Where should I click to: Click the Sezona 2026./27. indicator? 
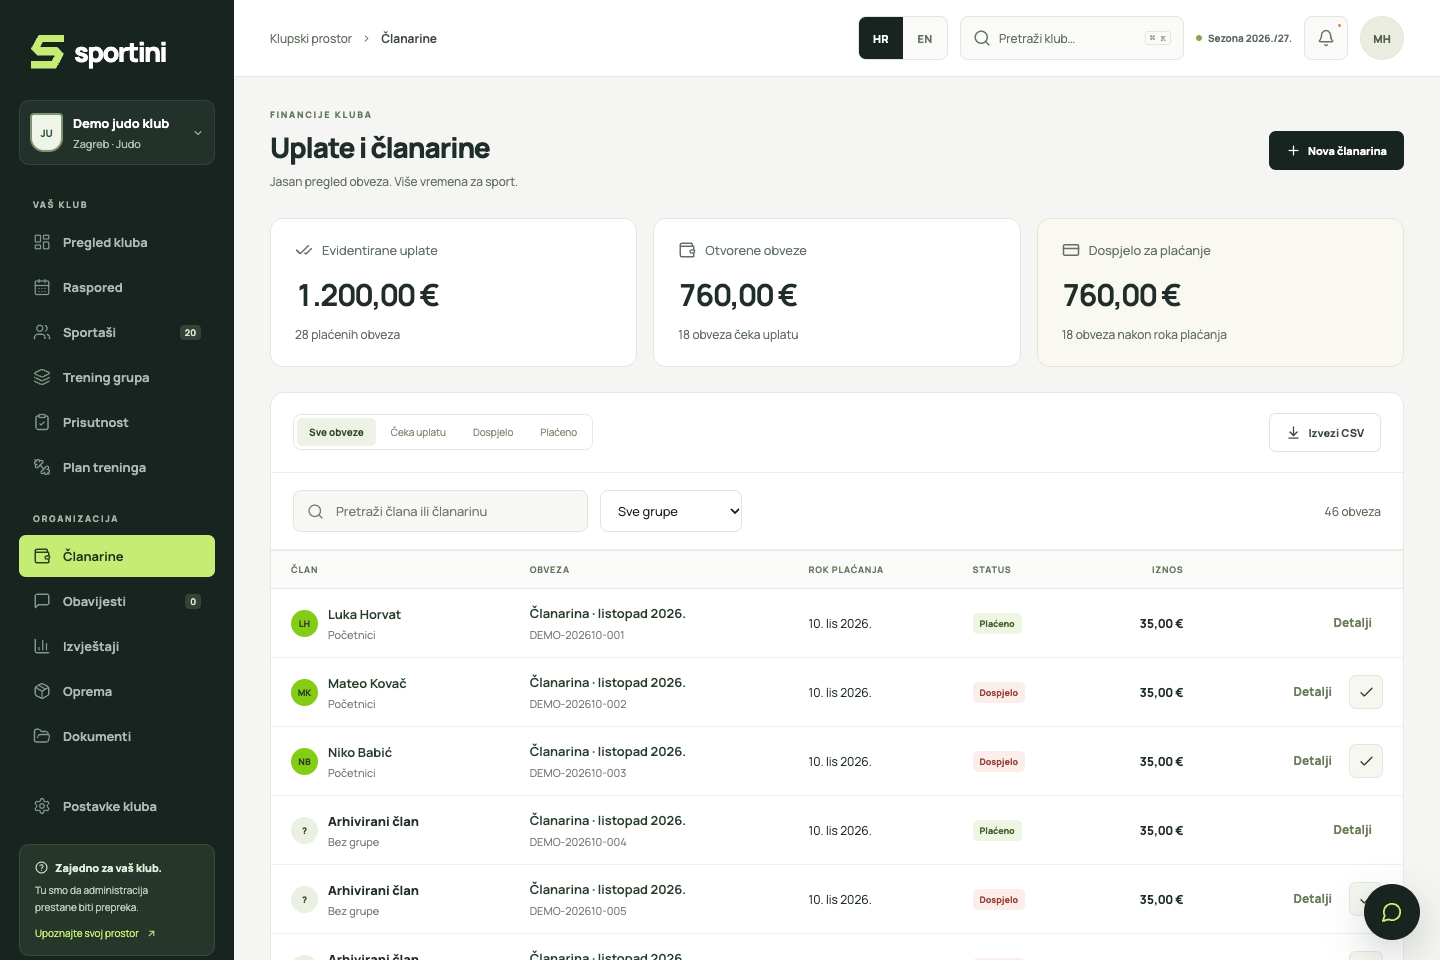1244,38
